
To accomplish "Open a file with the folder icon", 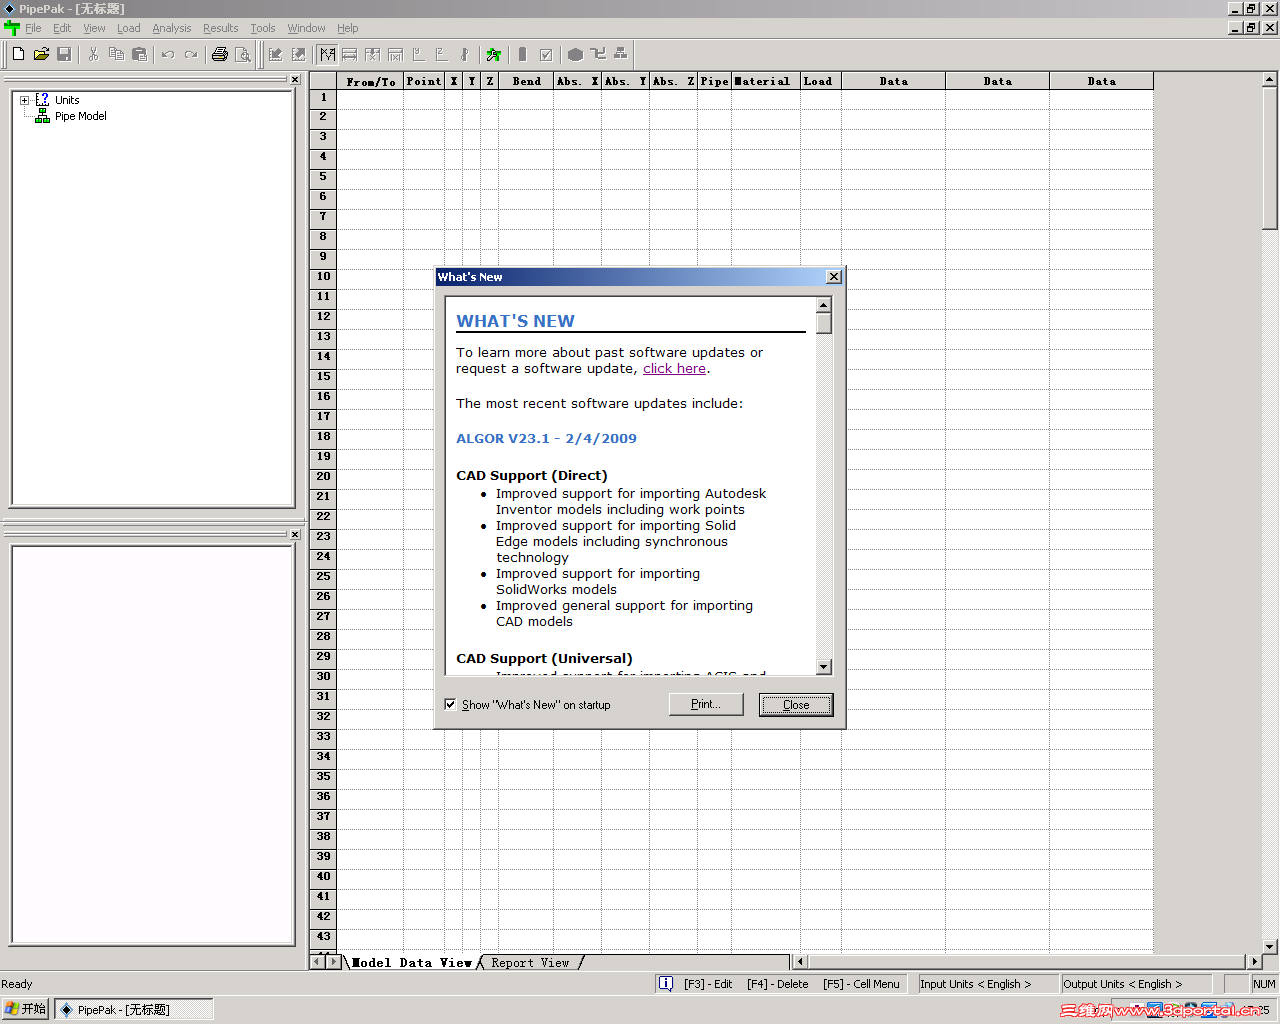I will pos(41,54).
